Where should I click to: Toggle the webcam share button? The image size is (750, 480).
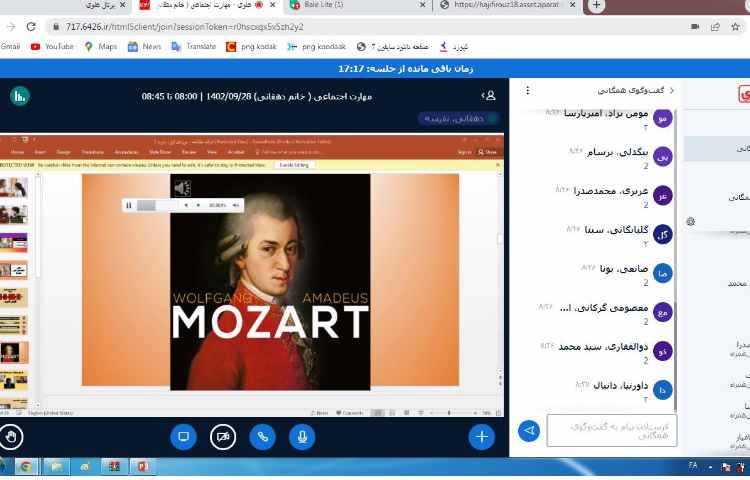pyautogui.click(x=223, y=436)
